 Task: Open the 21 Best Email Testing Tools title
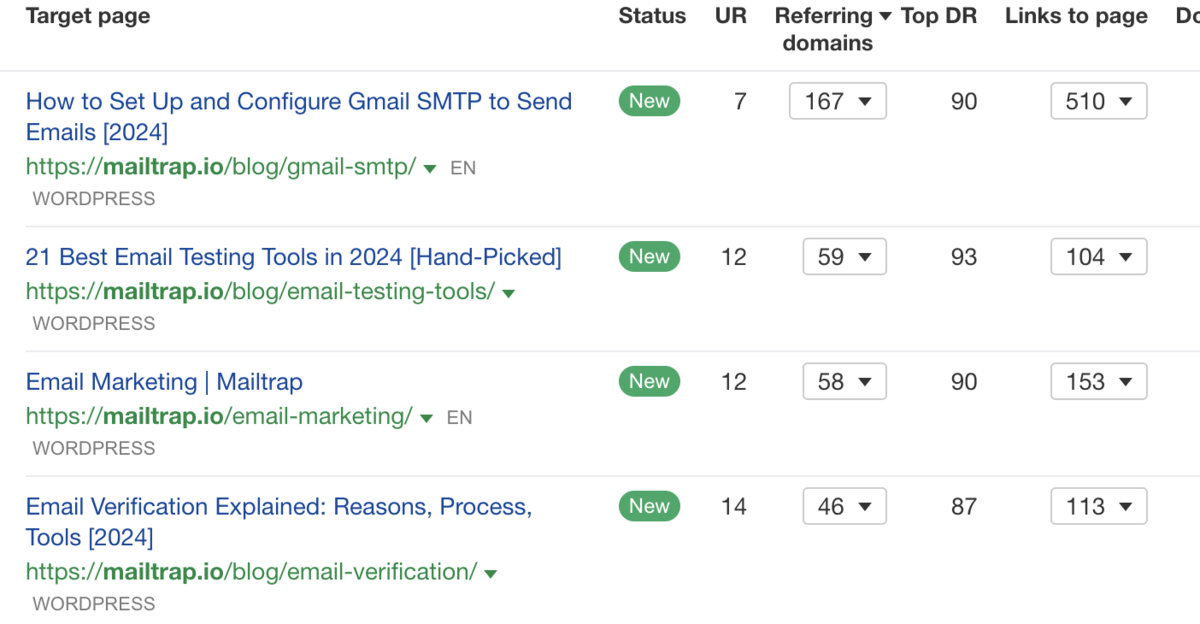coord(293,258)
